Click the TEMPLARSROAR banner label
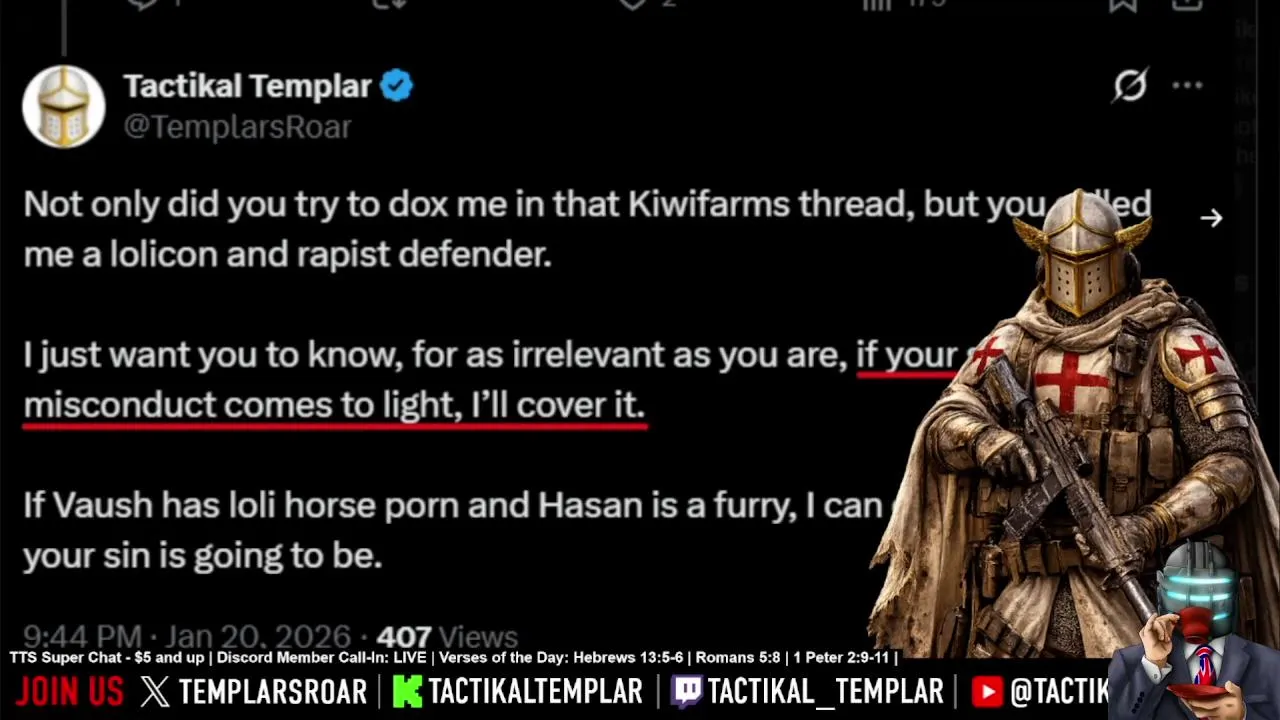This screenshot has height=720, width=1280. (x=272, y=691)
